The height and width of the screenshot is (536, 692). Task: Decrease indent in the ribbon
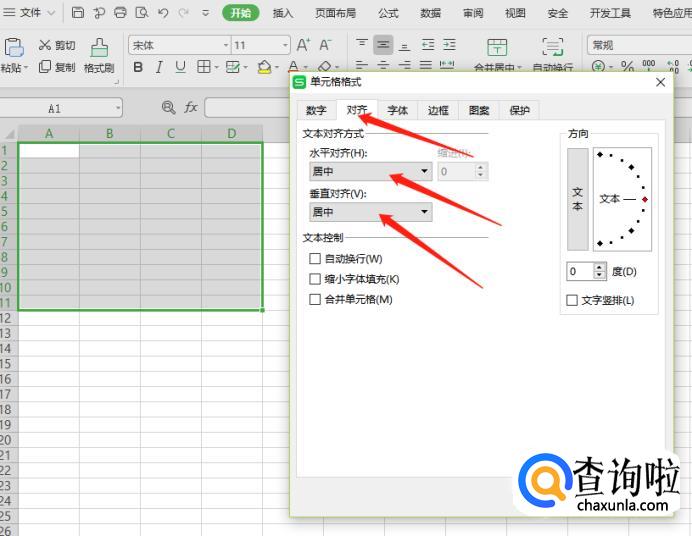click(428, 45)
